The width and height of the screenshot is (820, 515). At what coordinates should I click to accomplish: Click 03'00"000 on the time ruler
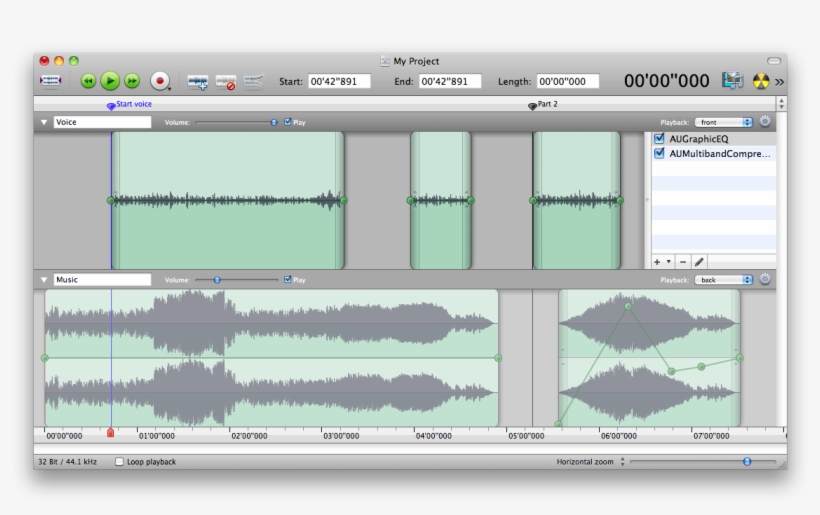(x=341, y=436)
